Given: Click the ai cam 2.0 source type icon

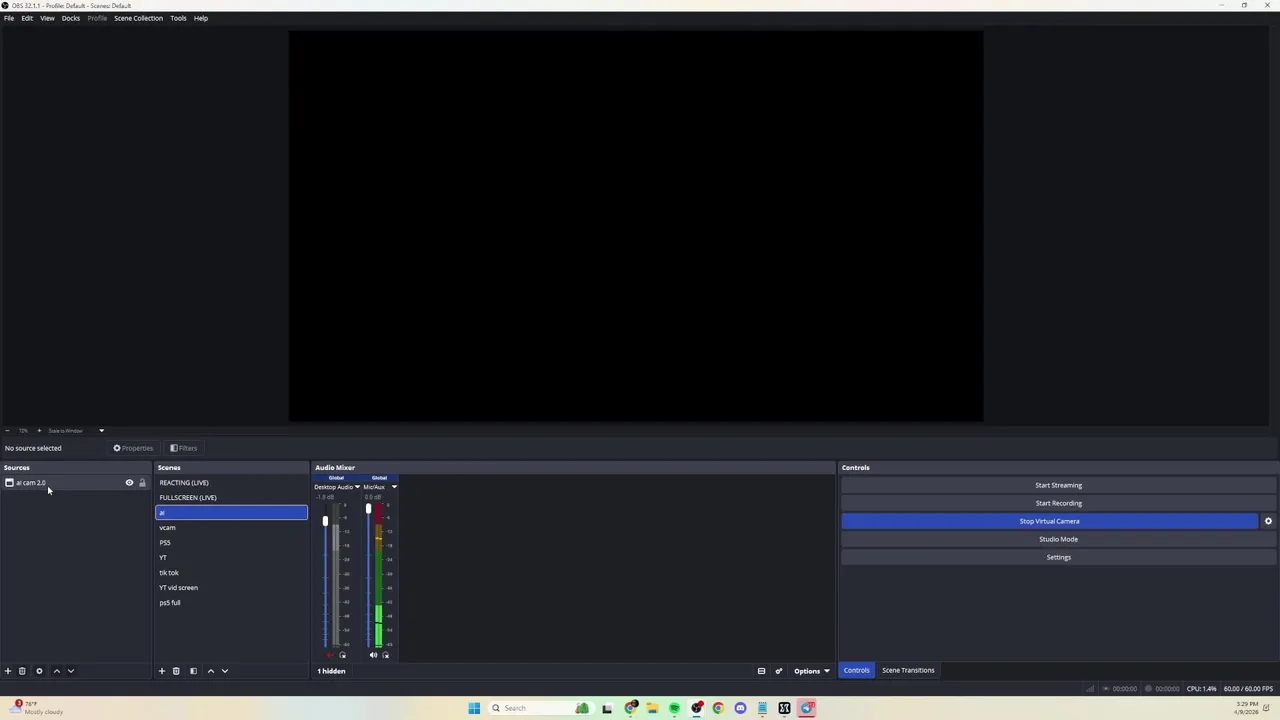Looking at the screenshot, I should (9, 483).
